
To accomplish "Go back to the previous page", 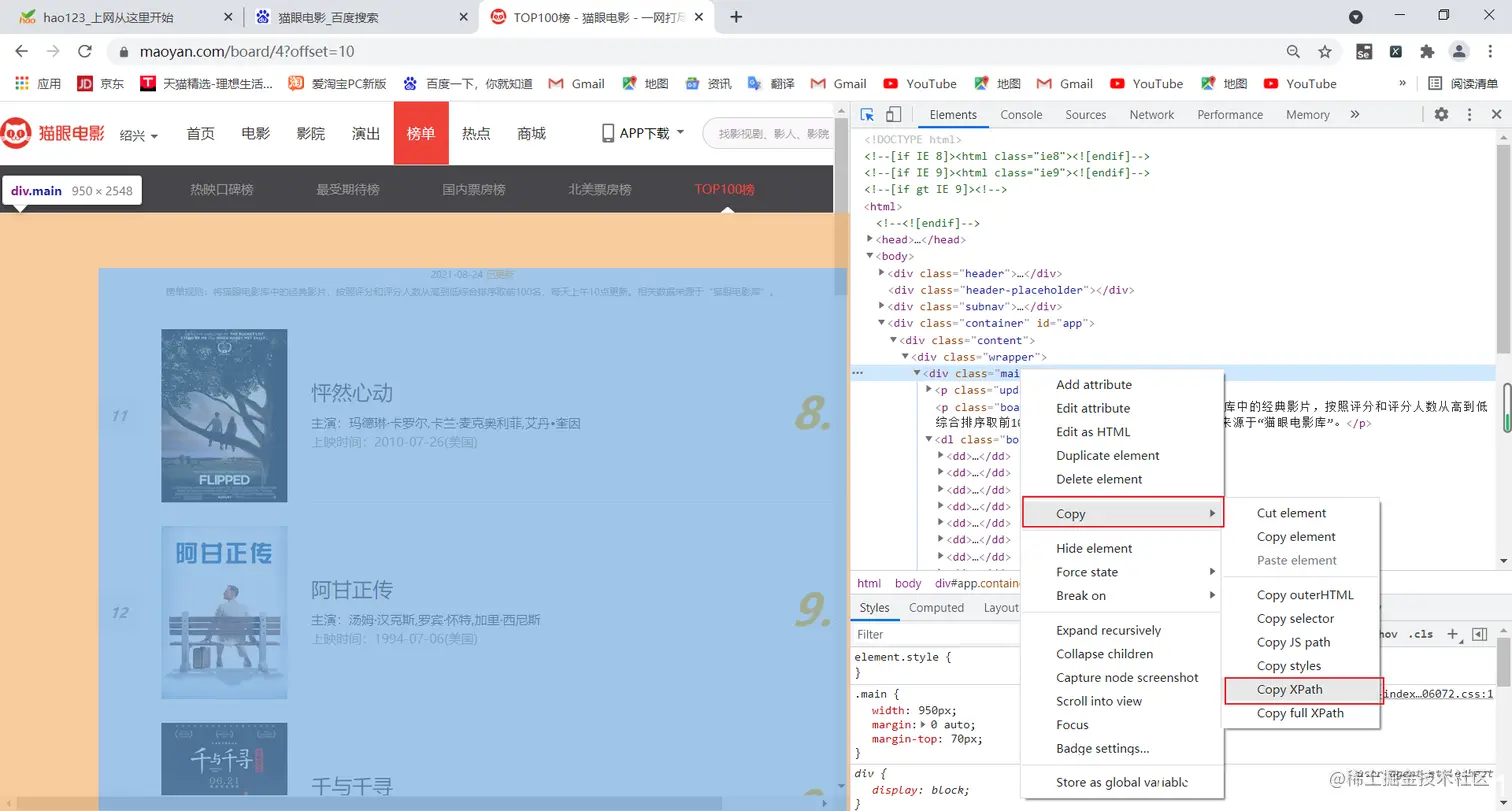I will (x=22, y=51).
